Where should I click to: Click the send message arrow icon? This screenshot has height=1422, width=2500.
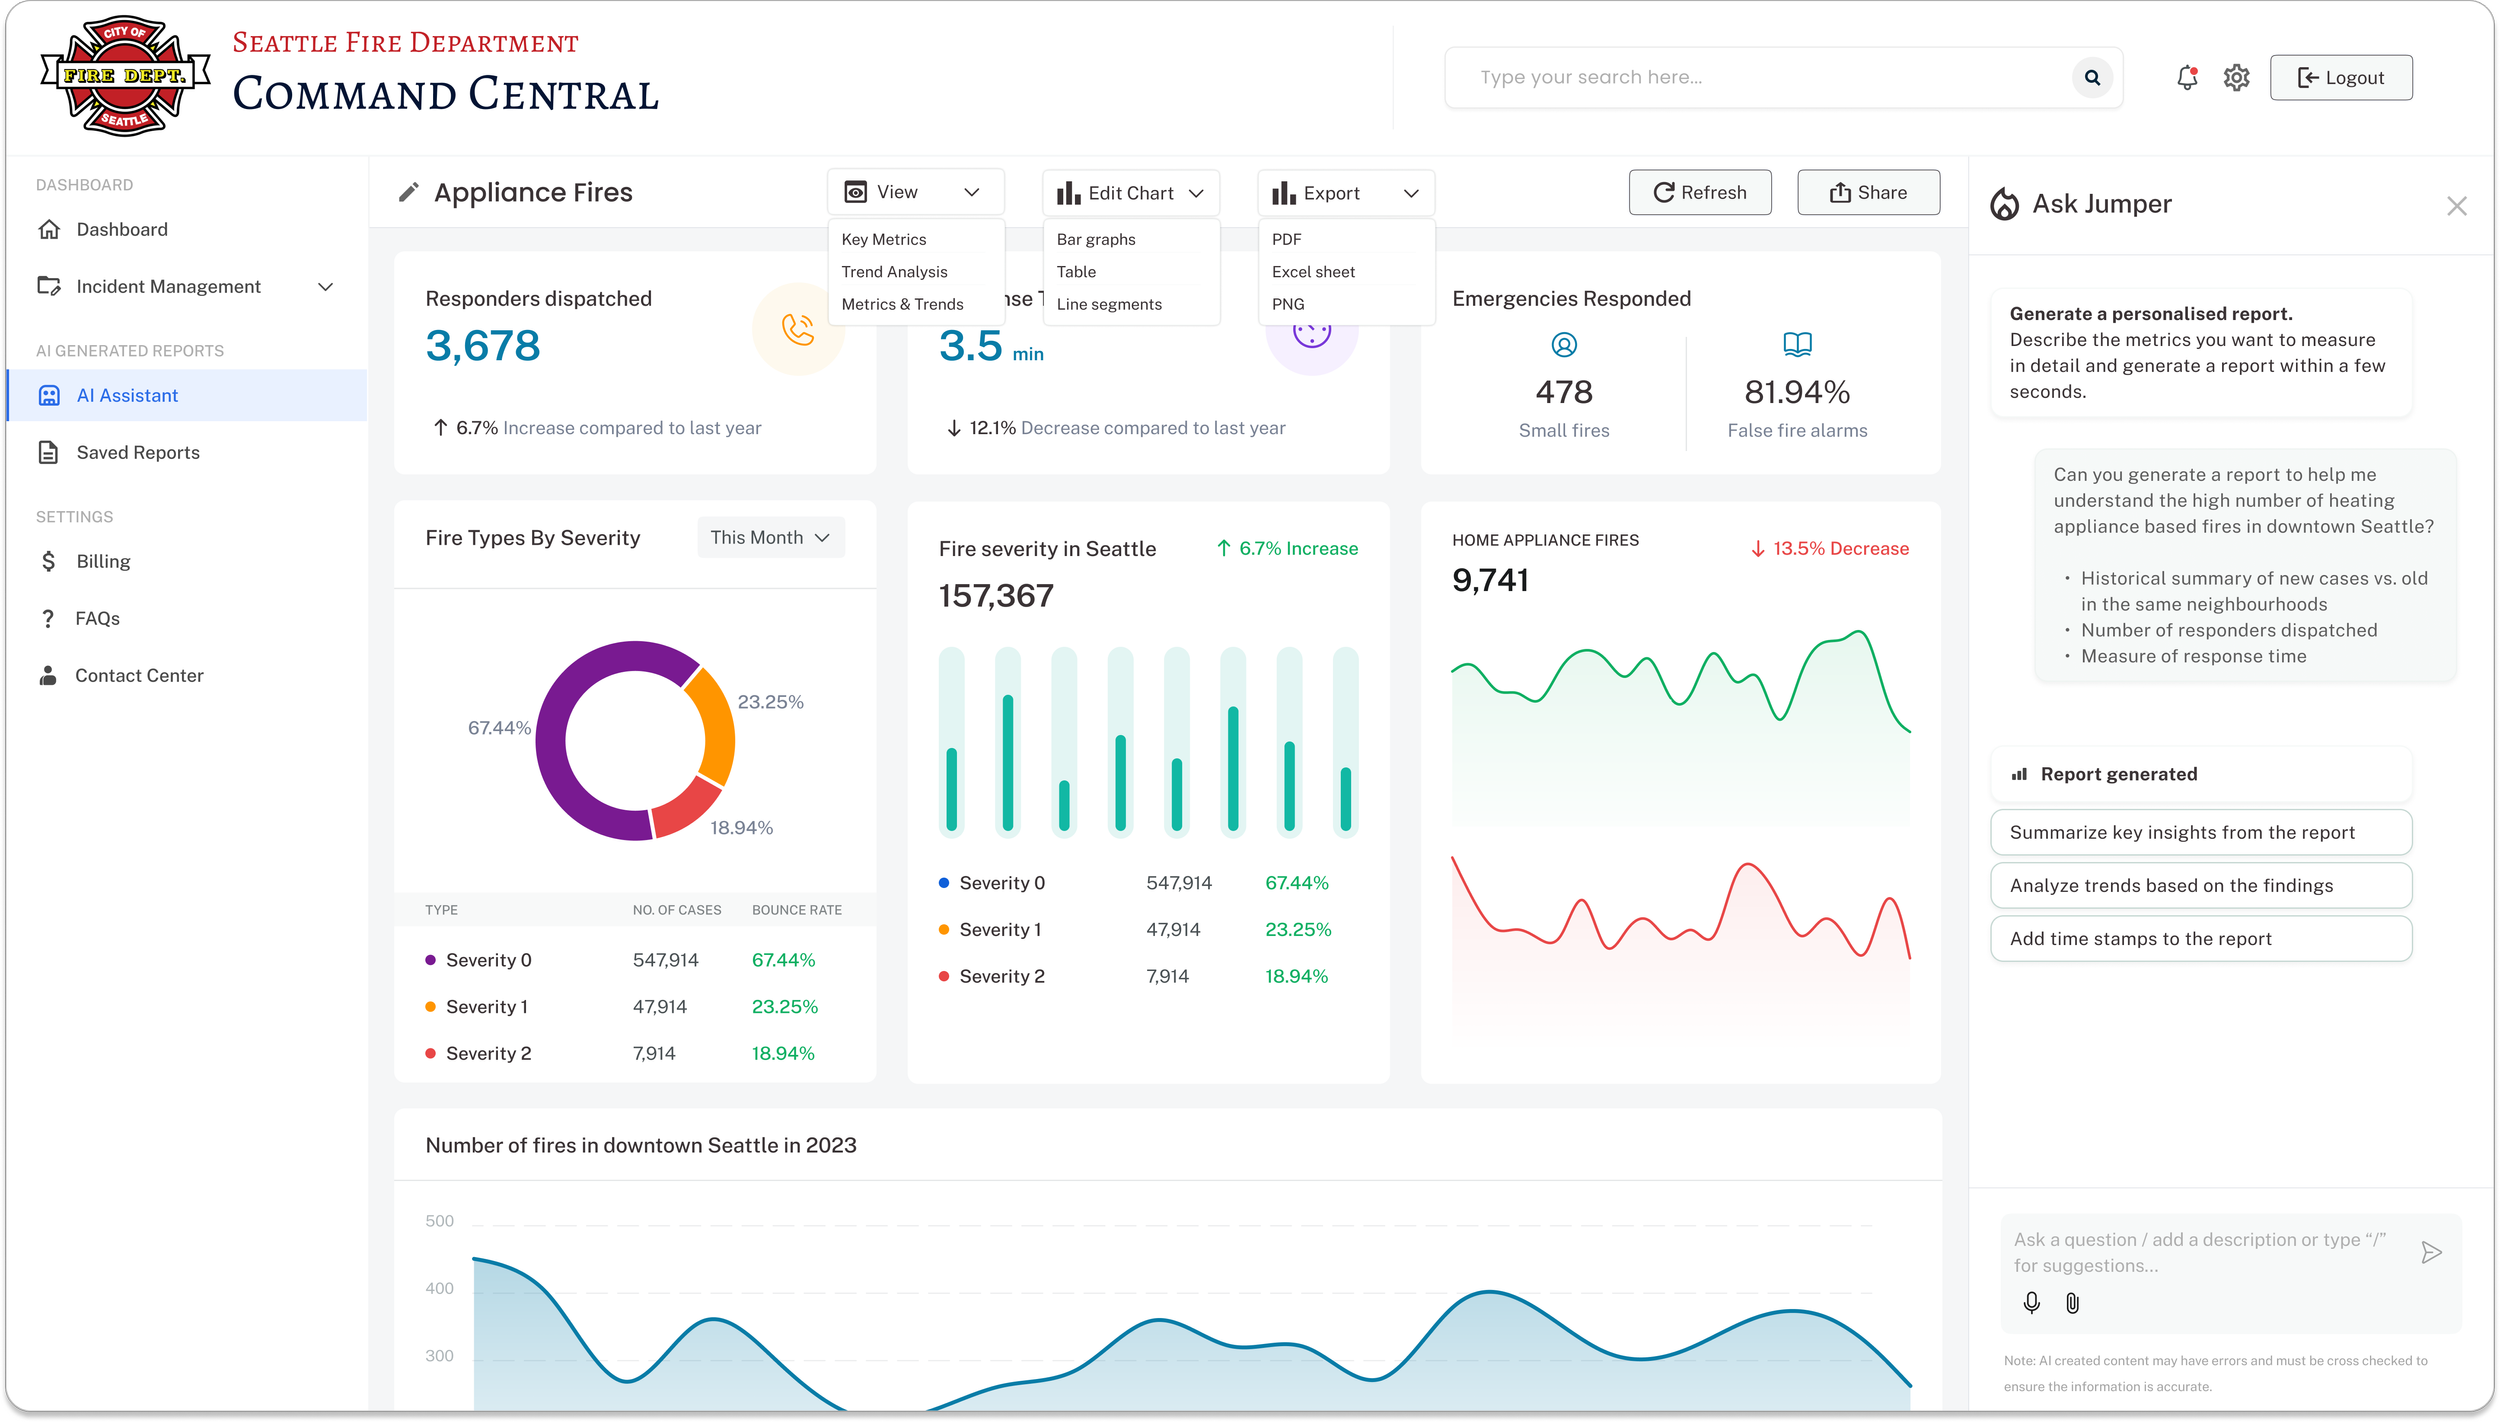pos(2431,1252)
